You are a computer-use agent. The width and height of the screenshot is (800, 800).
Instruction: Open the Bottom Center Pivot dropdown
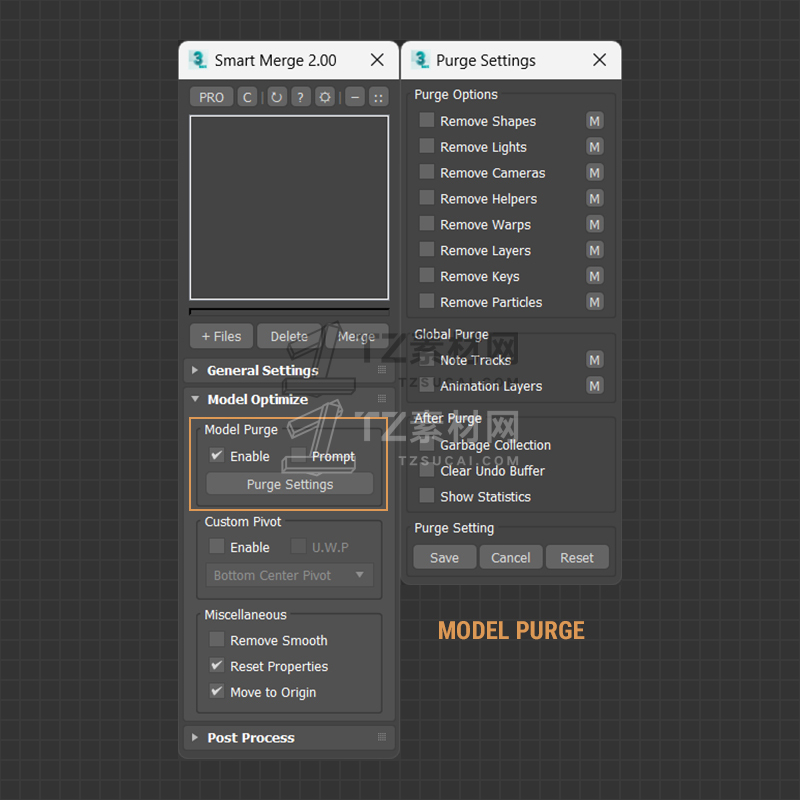point(289,576)
